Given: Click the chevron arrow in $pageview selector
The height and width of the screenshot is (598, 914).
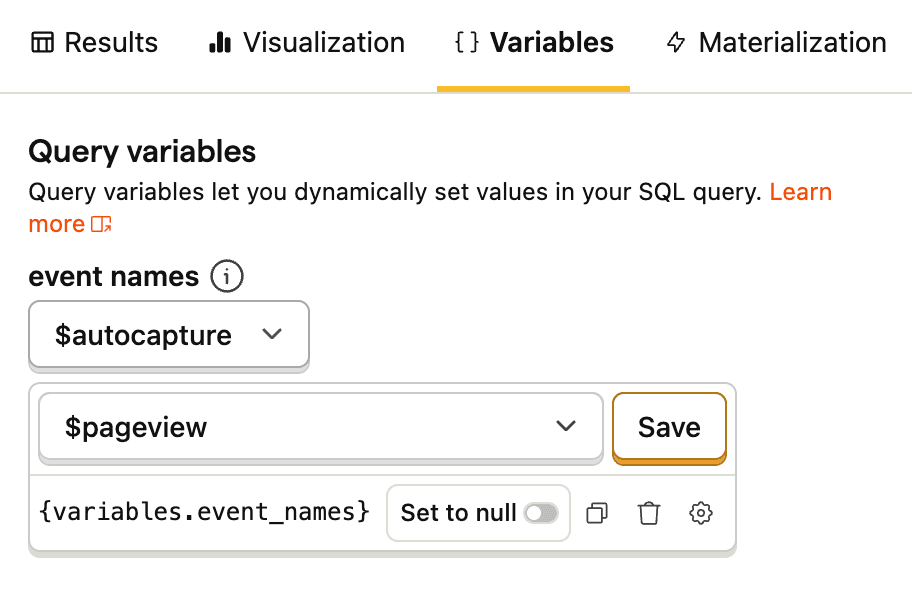Looking at the screenshot, I should (566, 427).
